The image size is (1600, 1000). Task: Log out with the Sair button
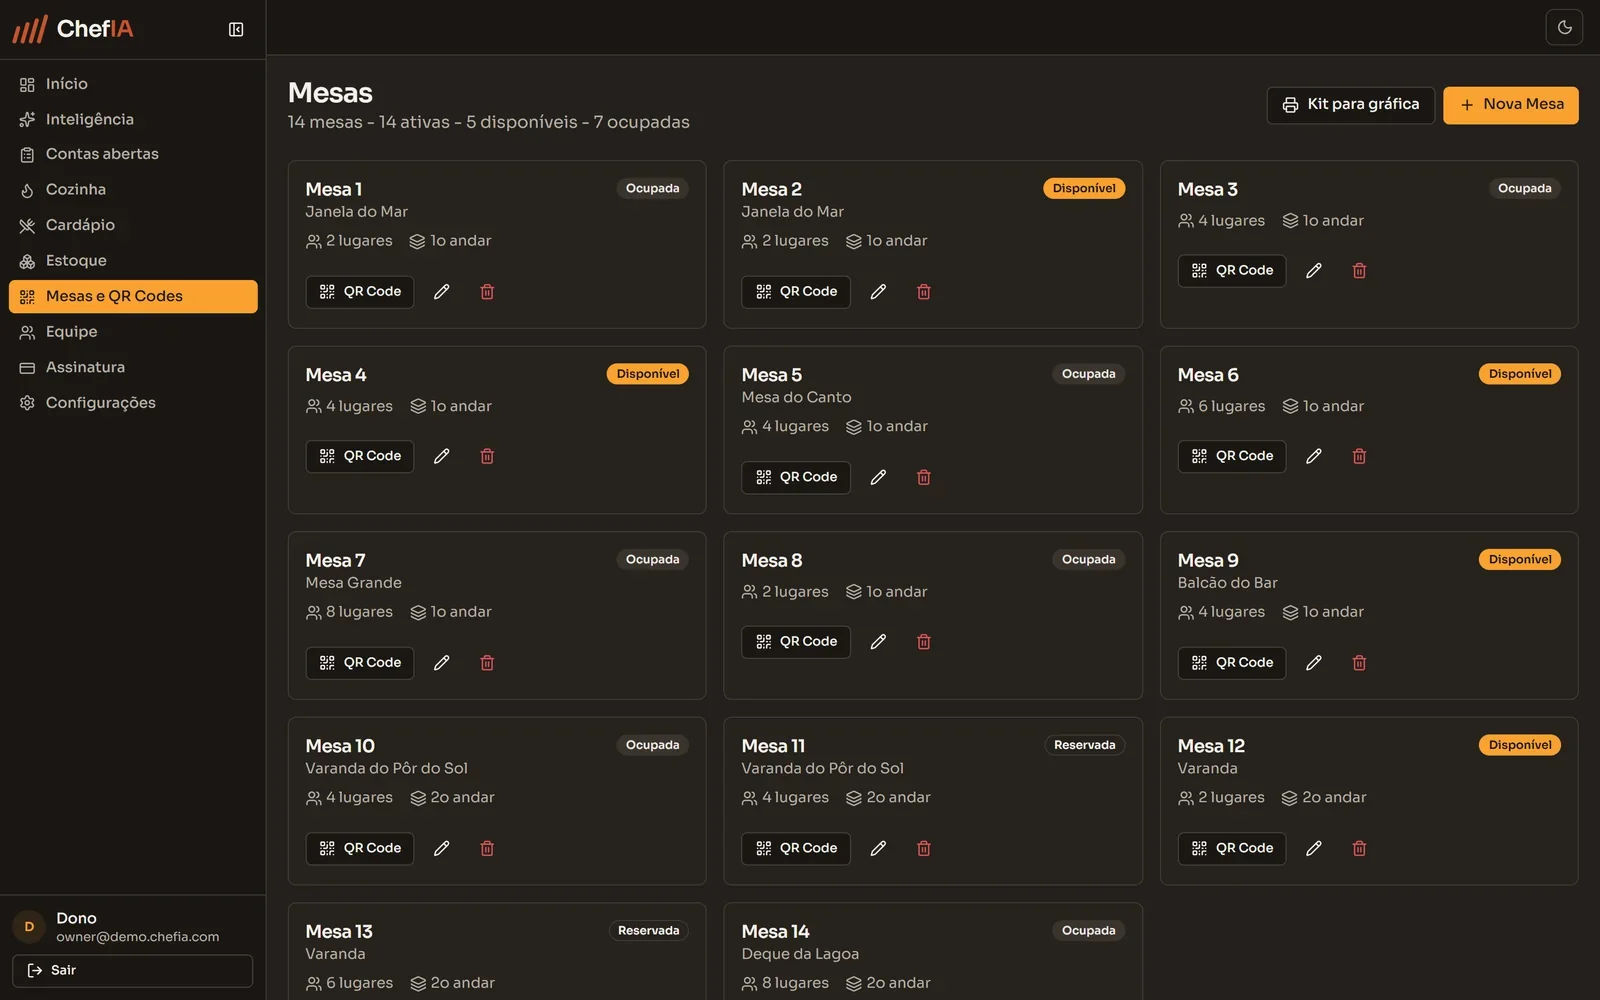[x=132, y=971]
